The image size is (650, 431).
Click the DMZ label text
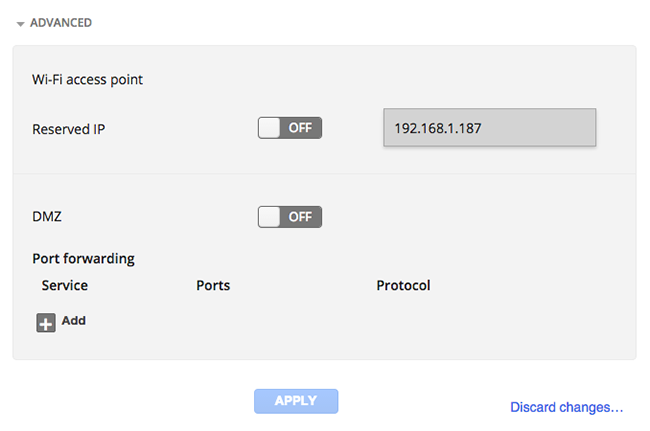[x=47, y=216]
